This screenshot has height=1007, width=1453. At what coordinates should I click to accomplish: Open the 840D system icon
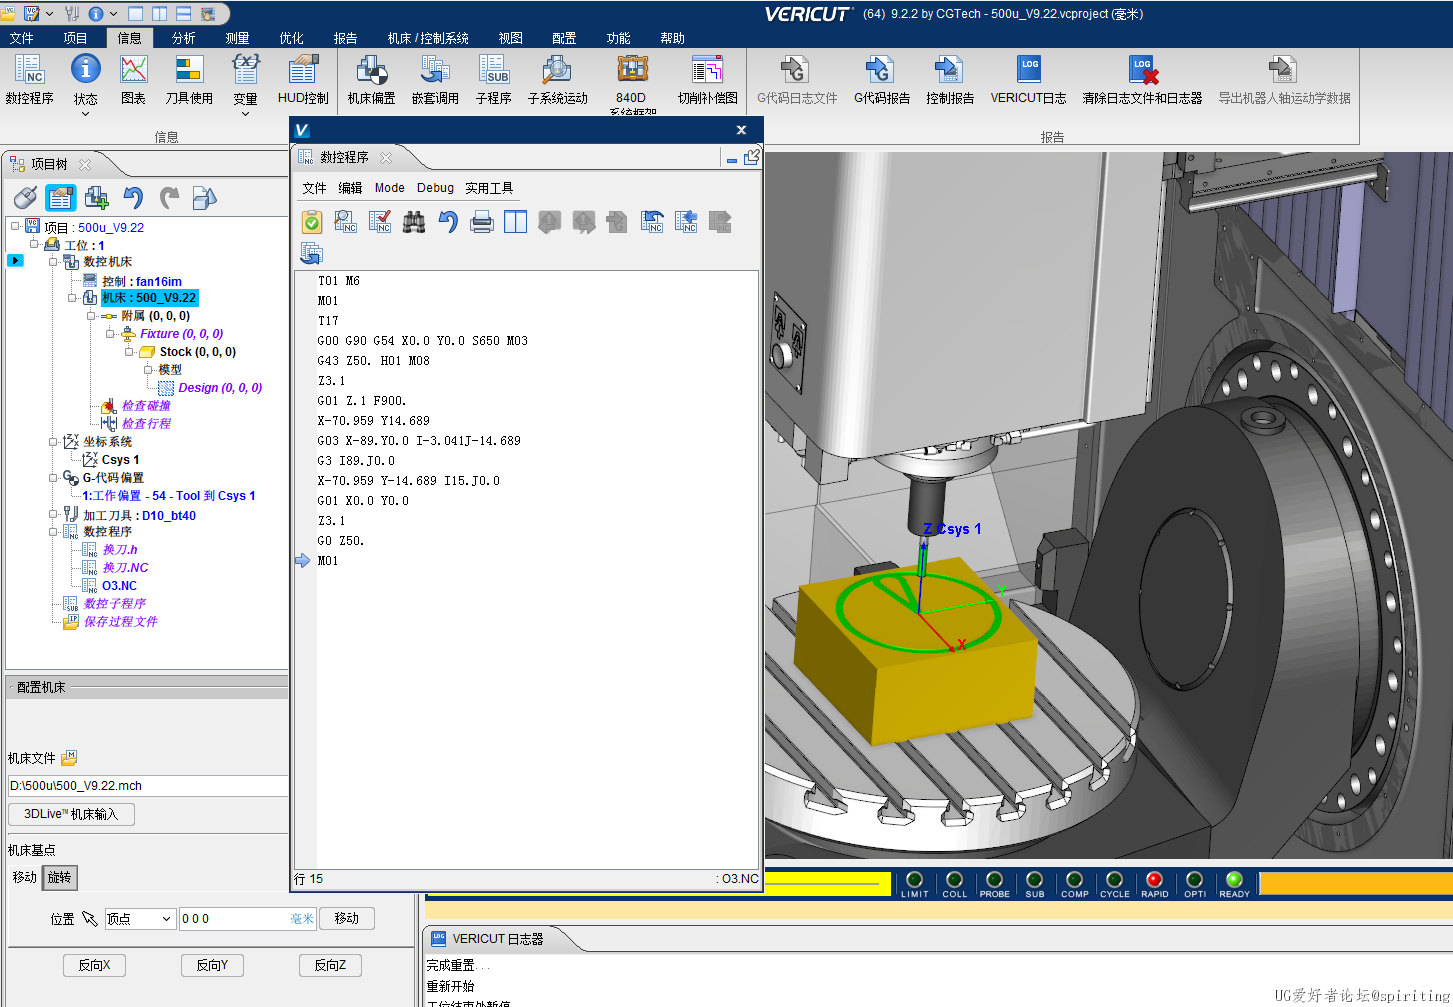[x=631, y=79]
